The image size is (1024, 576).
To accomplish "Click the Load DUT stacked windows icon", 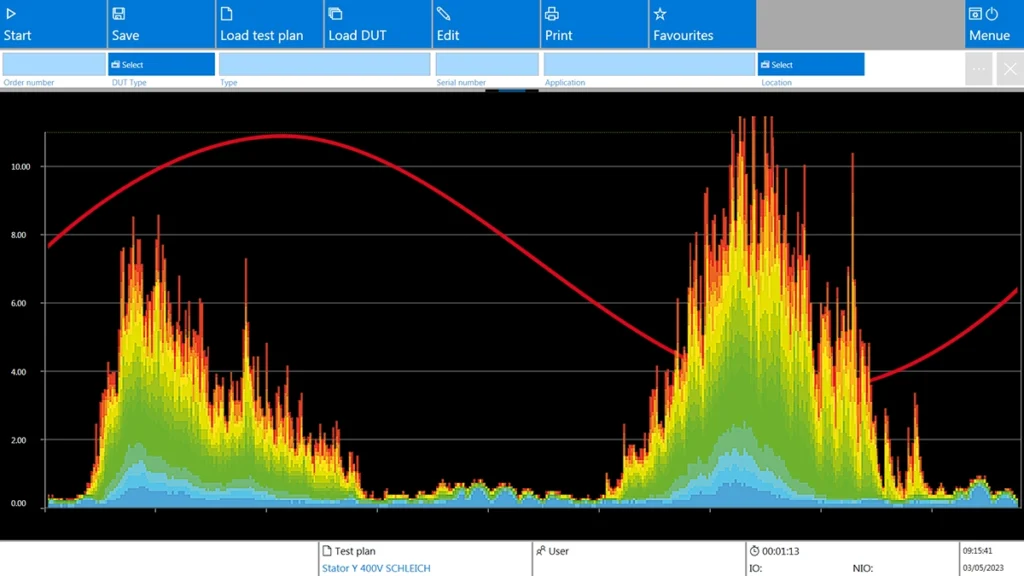I will [335, 14].
